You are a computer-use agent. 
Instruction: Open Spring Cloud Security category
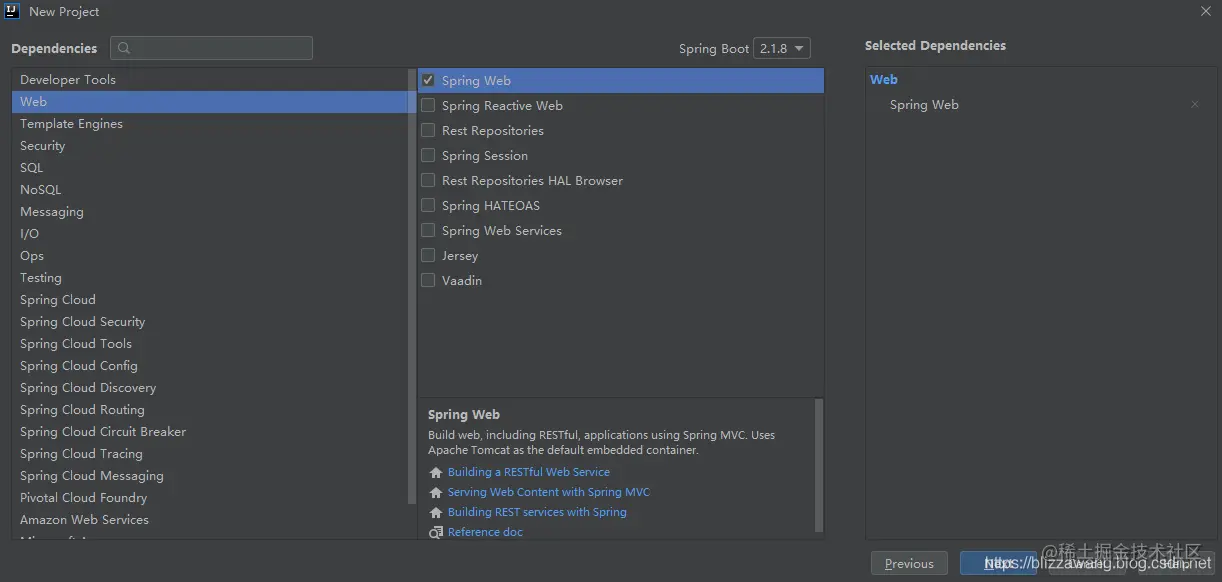pyautogui.click(x=210, y=322)
